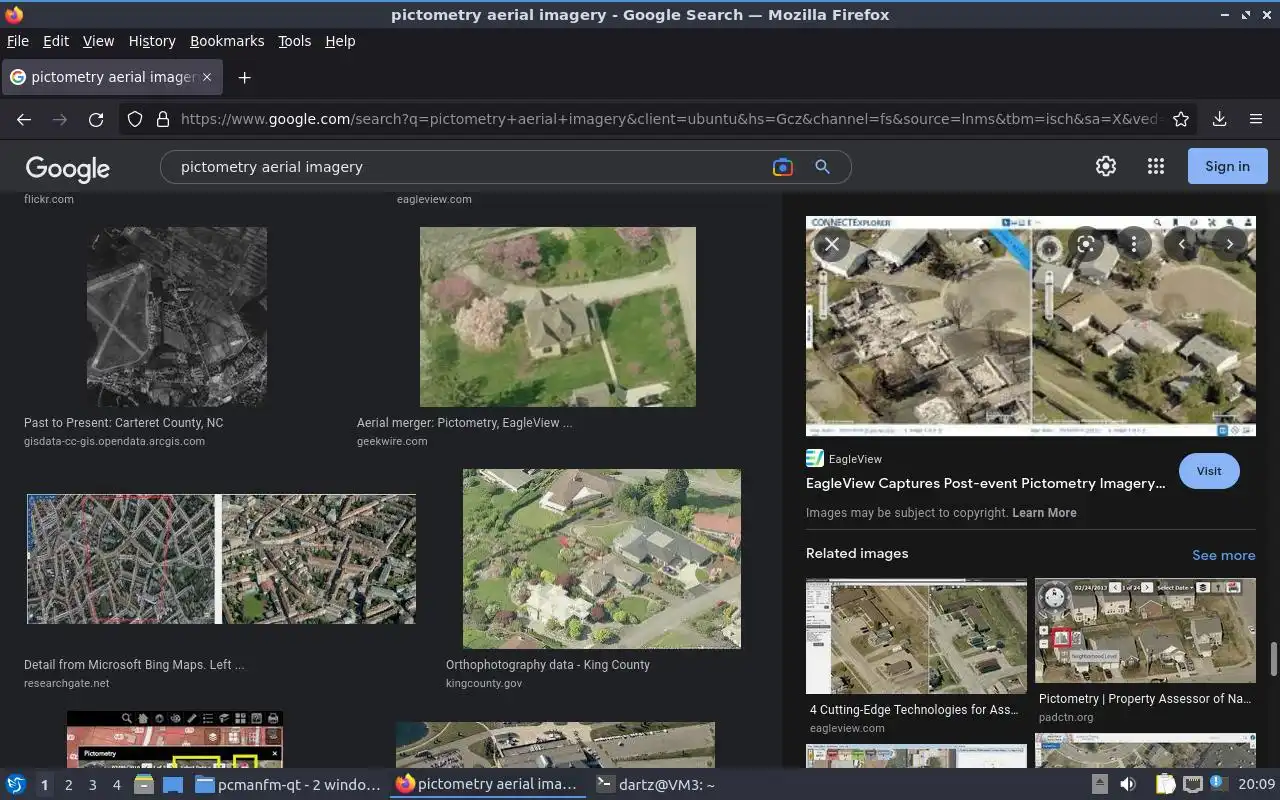Reload the page in Firefox
The width and height of the screenshot is (1280, 800).
tap(96, 119)
